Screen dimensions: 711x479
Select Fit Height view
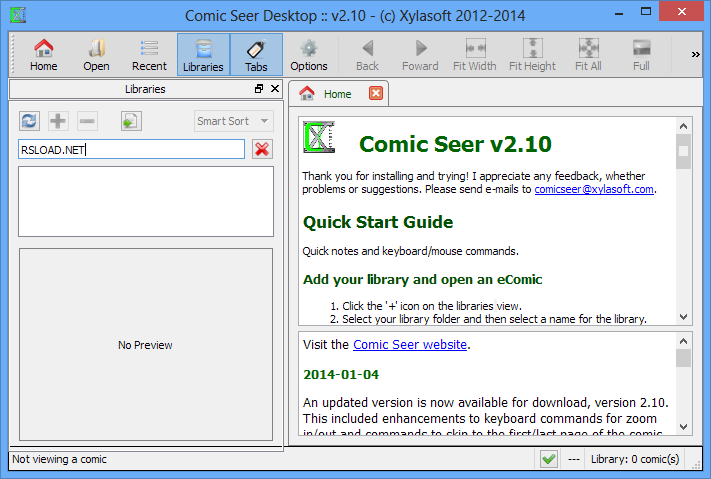point(532,54)
